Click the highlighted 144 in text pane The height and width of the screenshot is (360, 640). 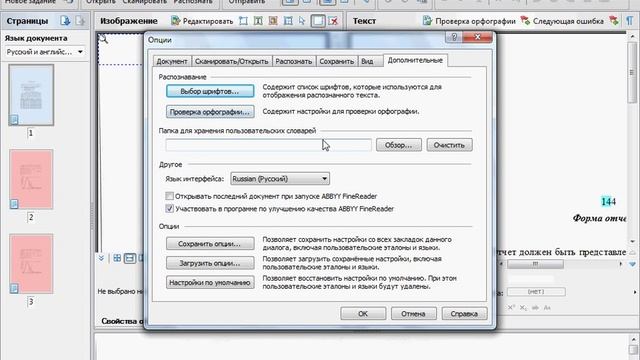tap(608, 201)
